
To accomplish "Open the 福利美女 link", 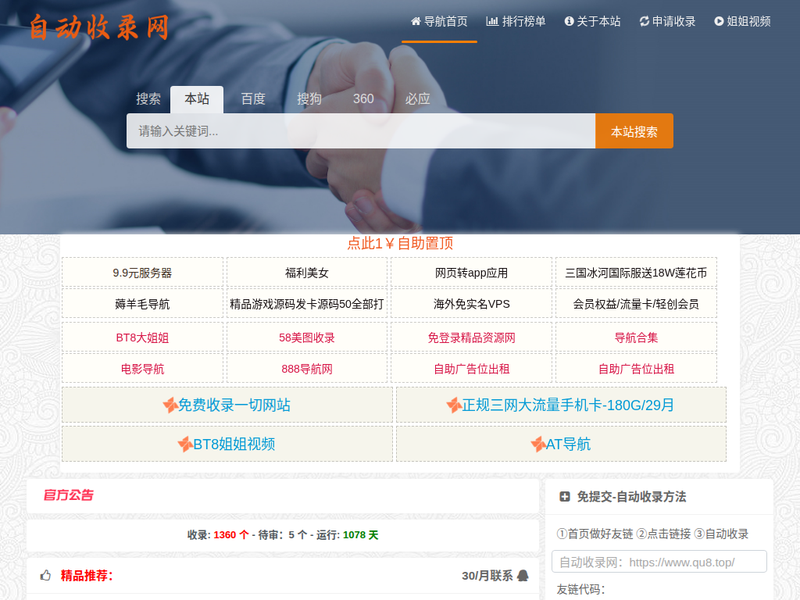I will [x=307, y=273].
